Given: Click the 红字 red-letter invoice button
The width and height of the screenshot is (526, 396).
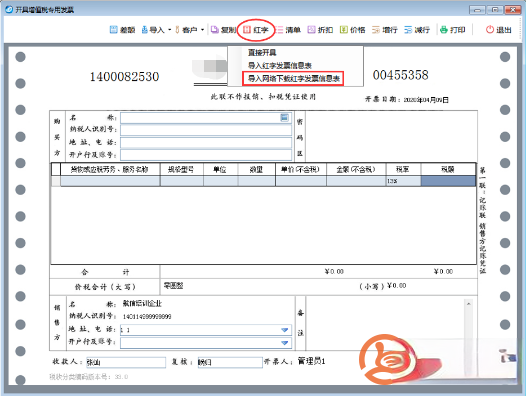Looking at the screenshot, I should 256,30.
